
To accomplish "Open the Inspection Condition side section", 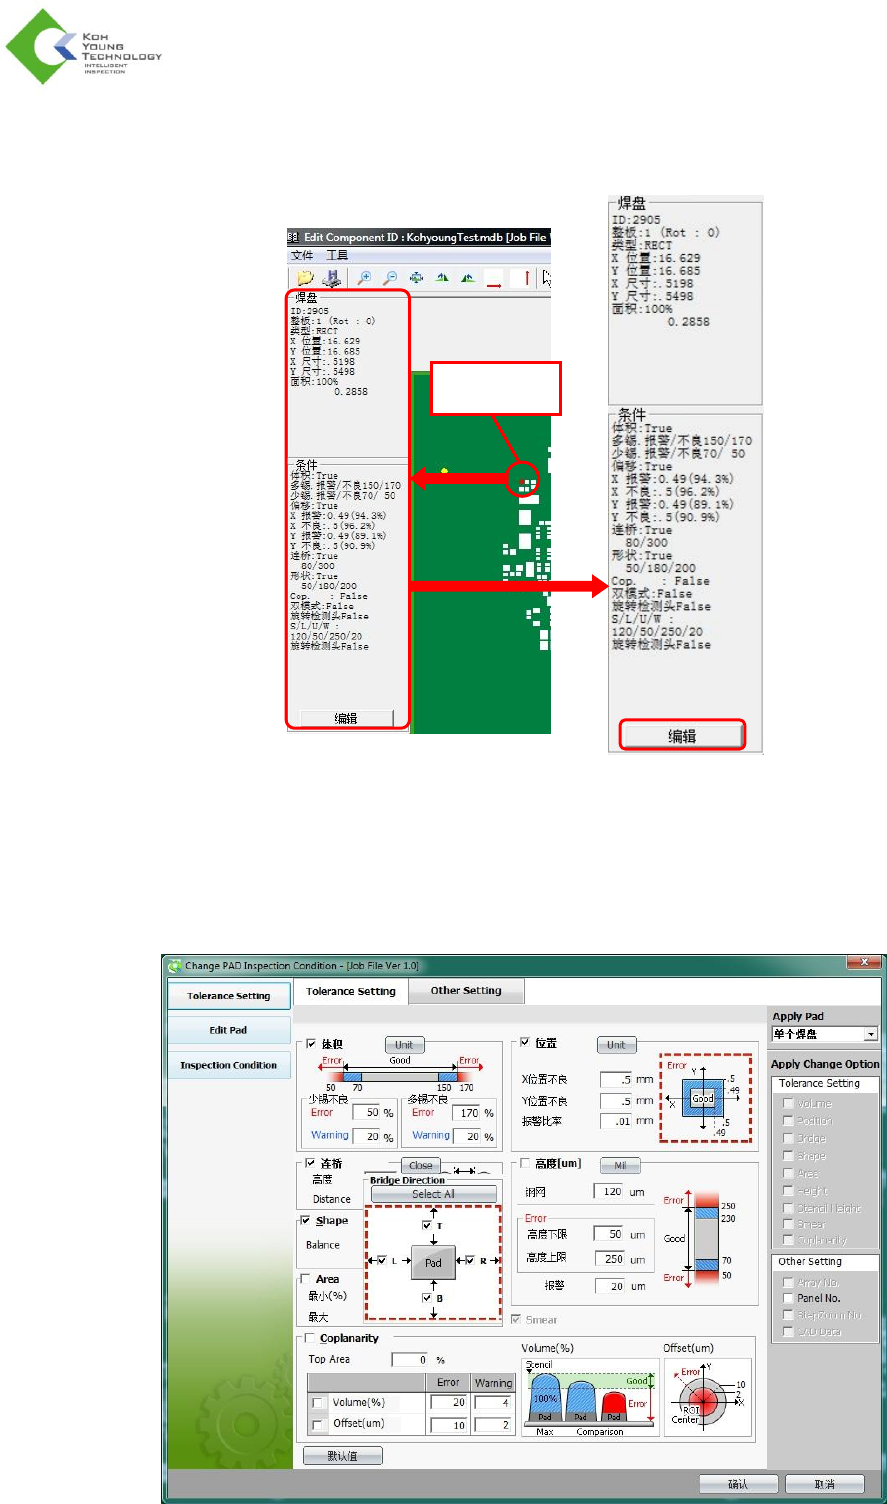I will pyautogui.click(x=229, y=1065).
